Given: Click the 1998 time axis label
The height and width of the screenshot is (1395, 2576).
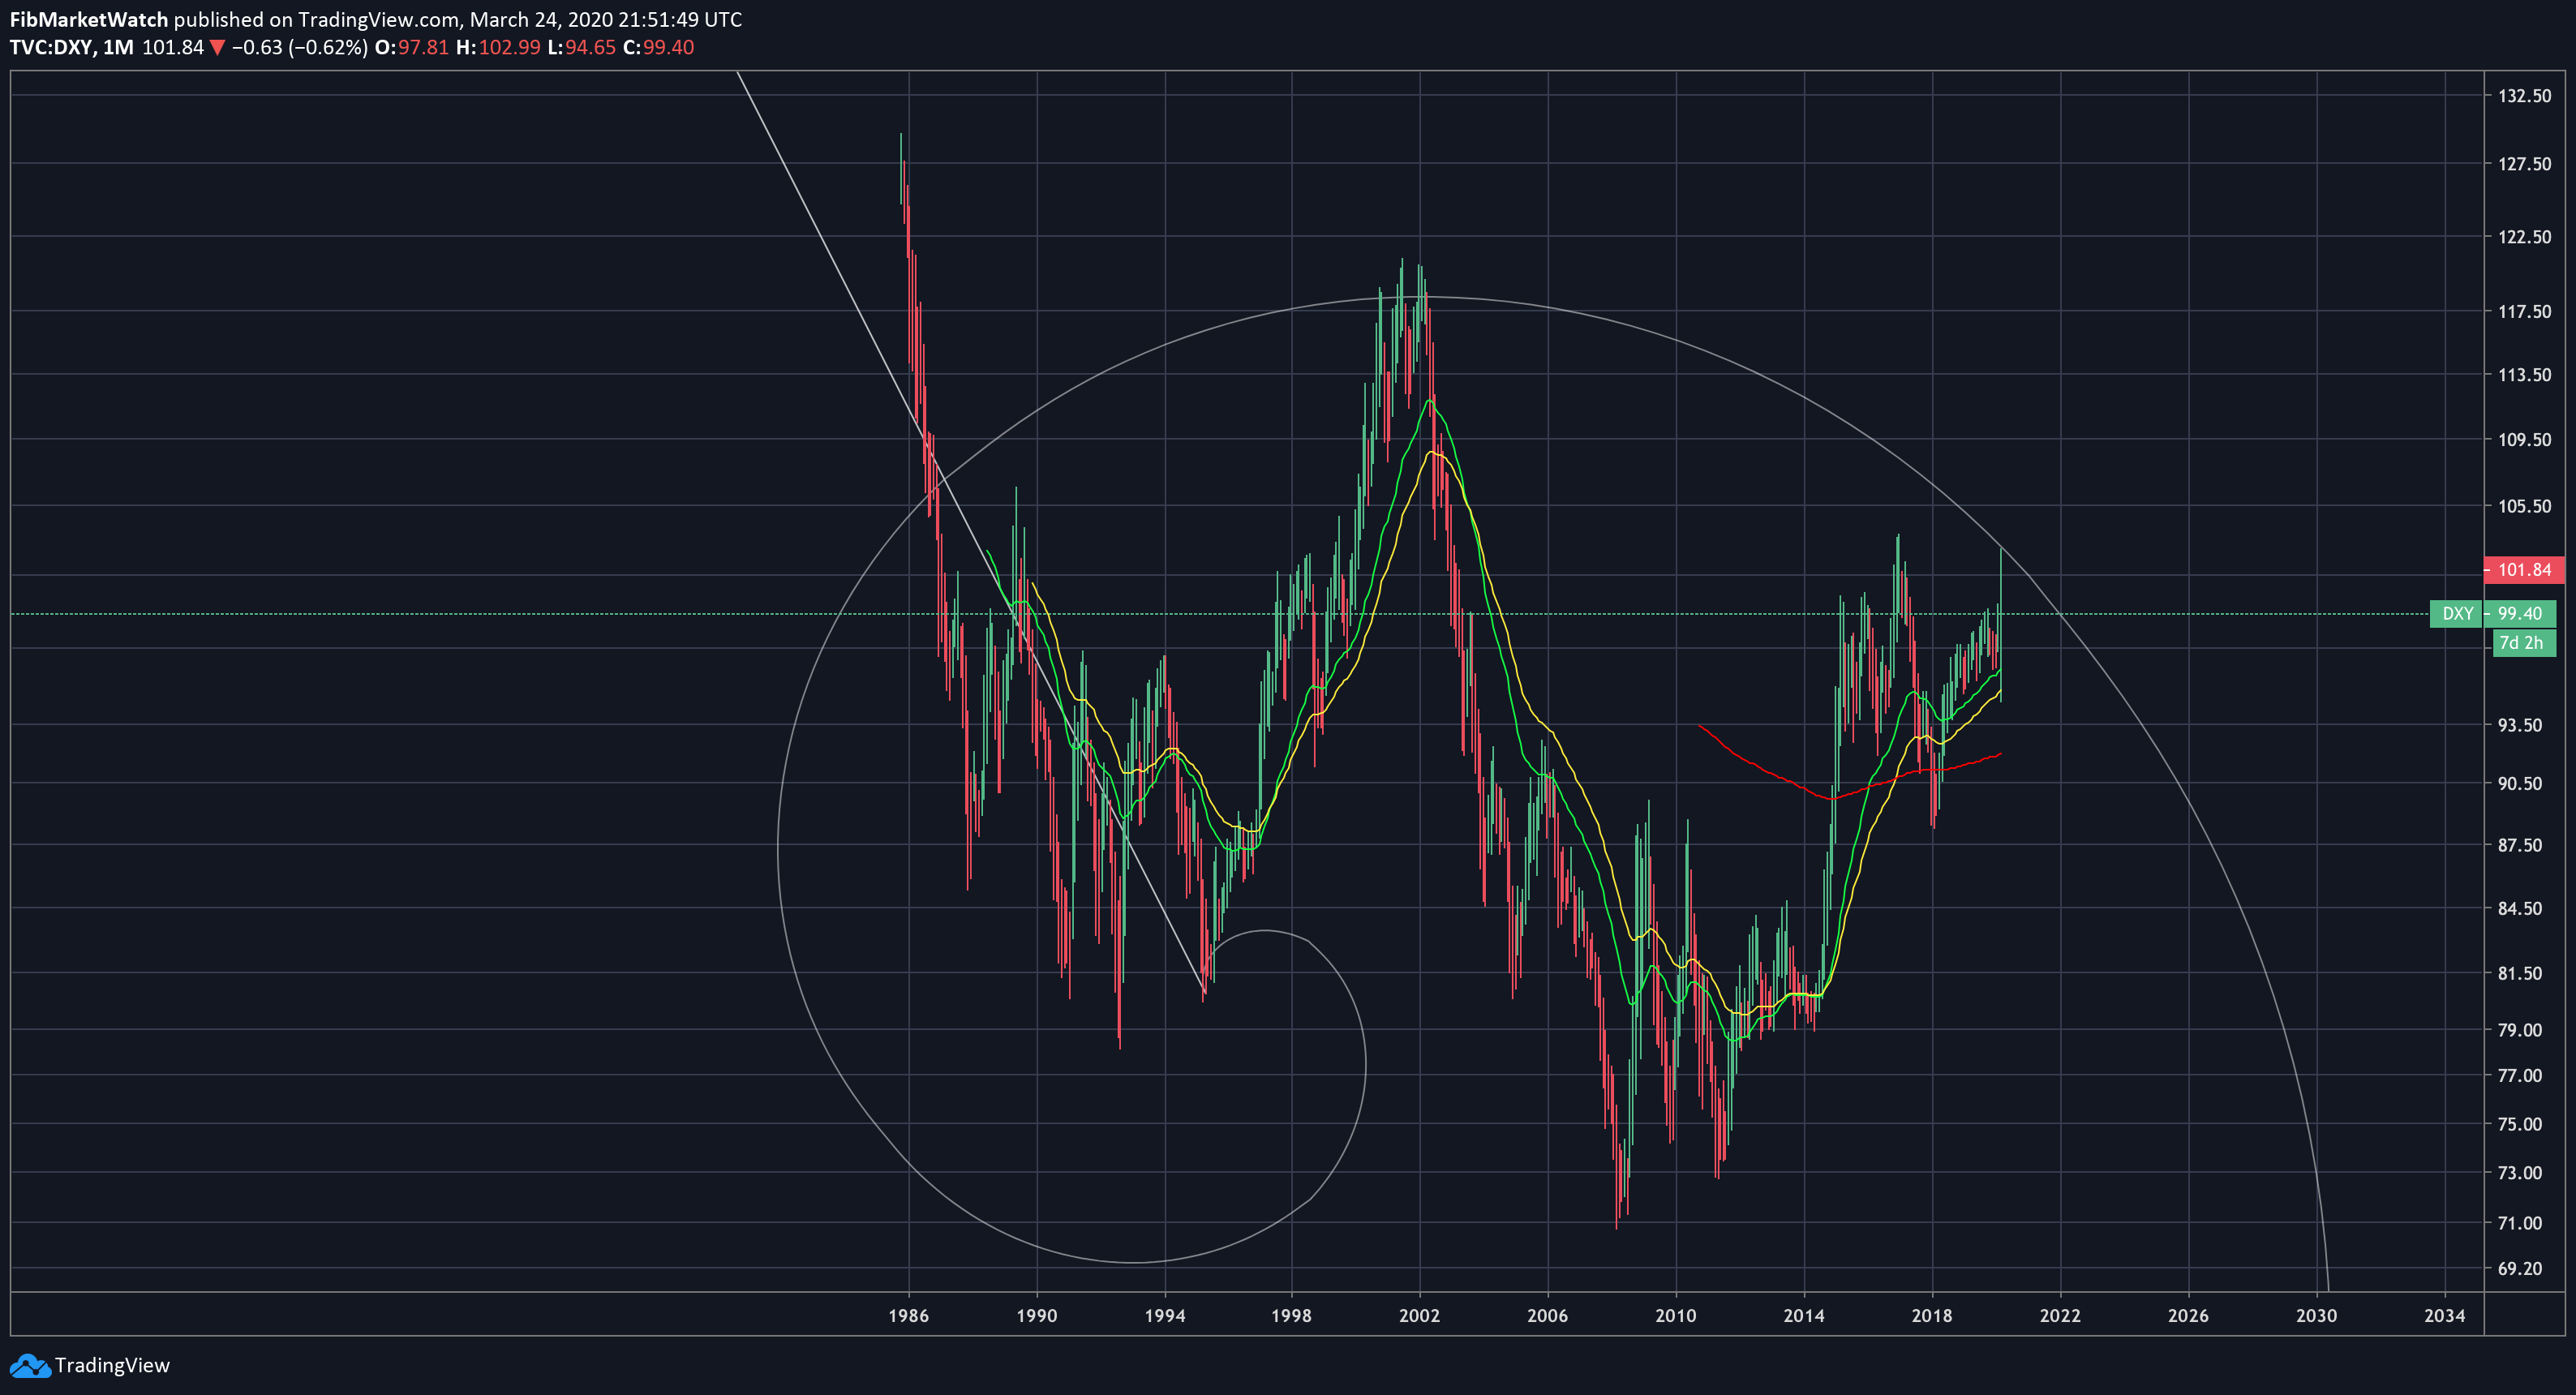Looking at the screenshot, I should (1291, 1316).
